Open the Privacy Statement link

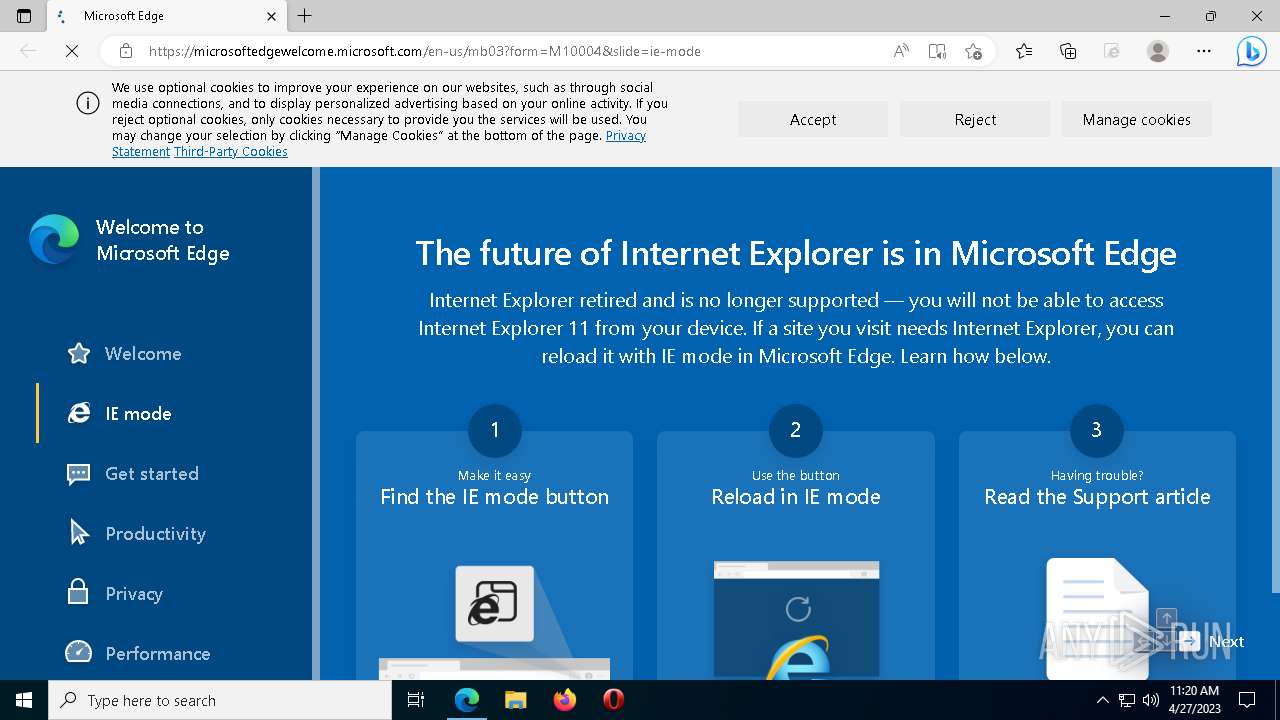626,136
